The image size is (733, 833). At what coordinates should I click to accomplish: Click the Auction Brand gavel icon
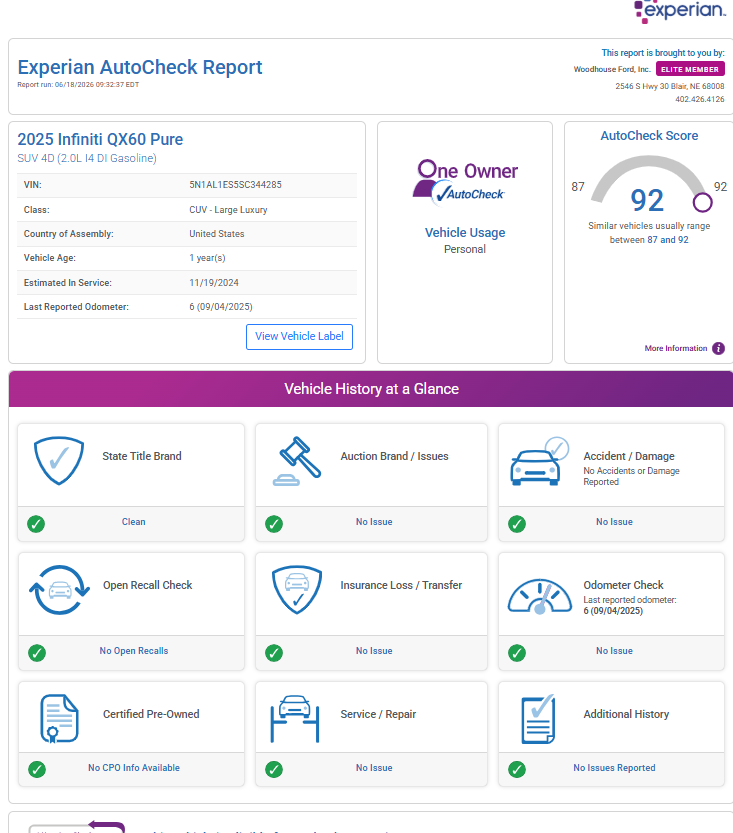[x=297, y=461]
